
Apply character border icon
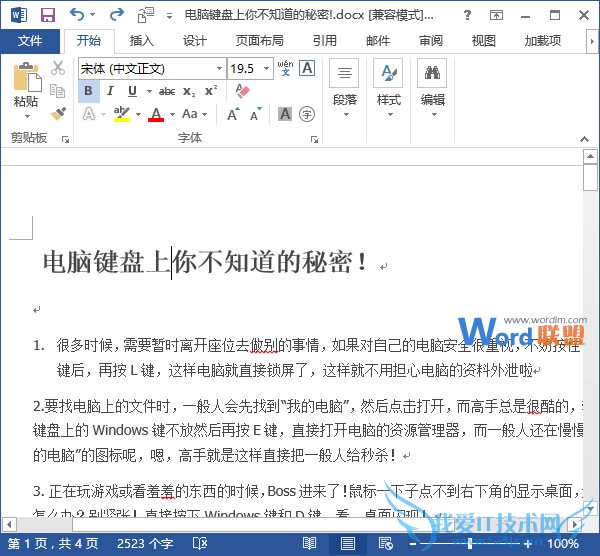tap(307, 68)
